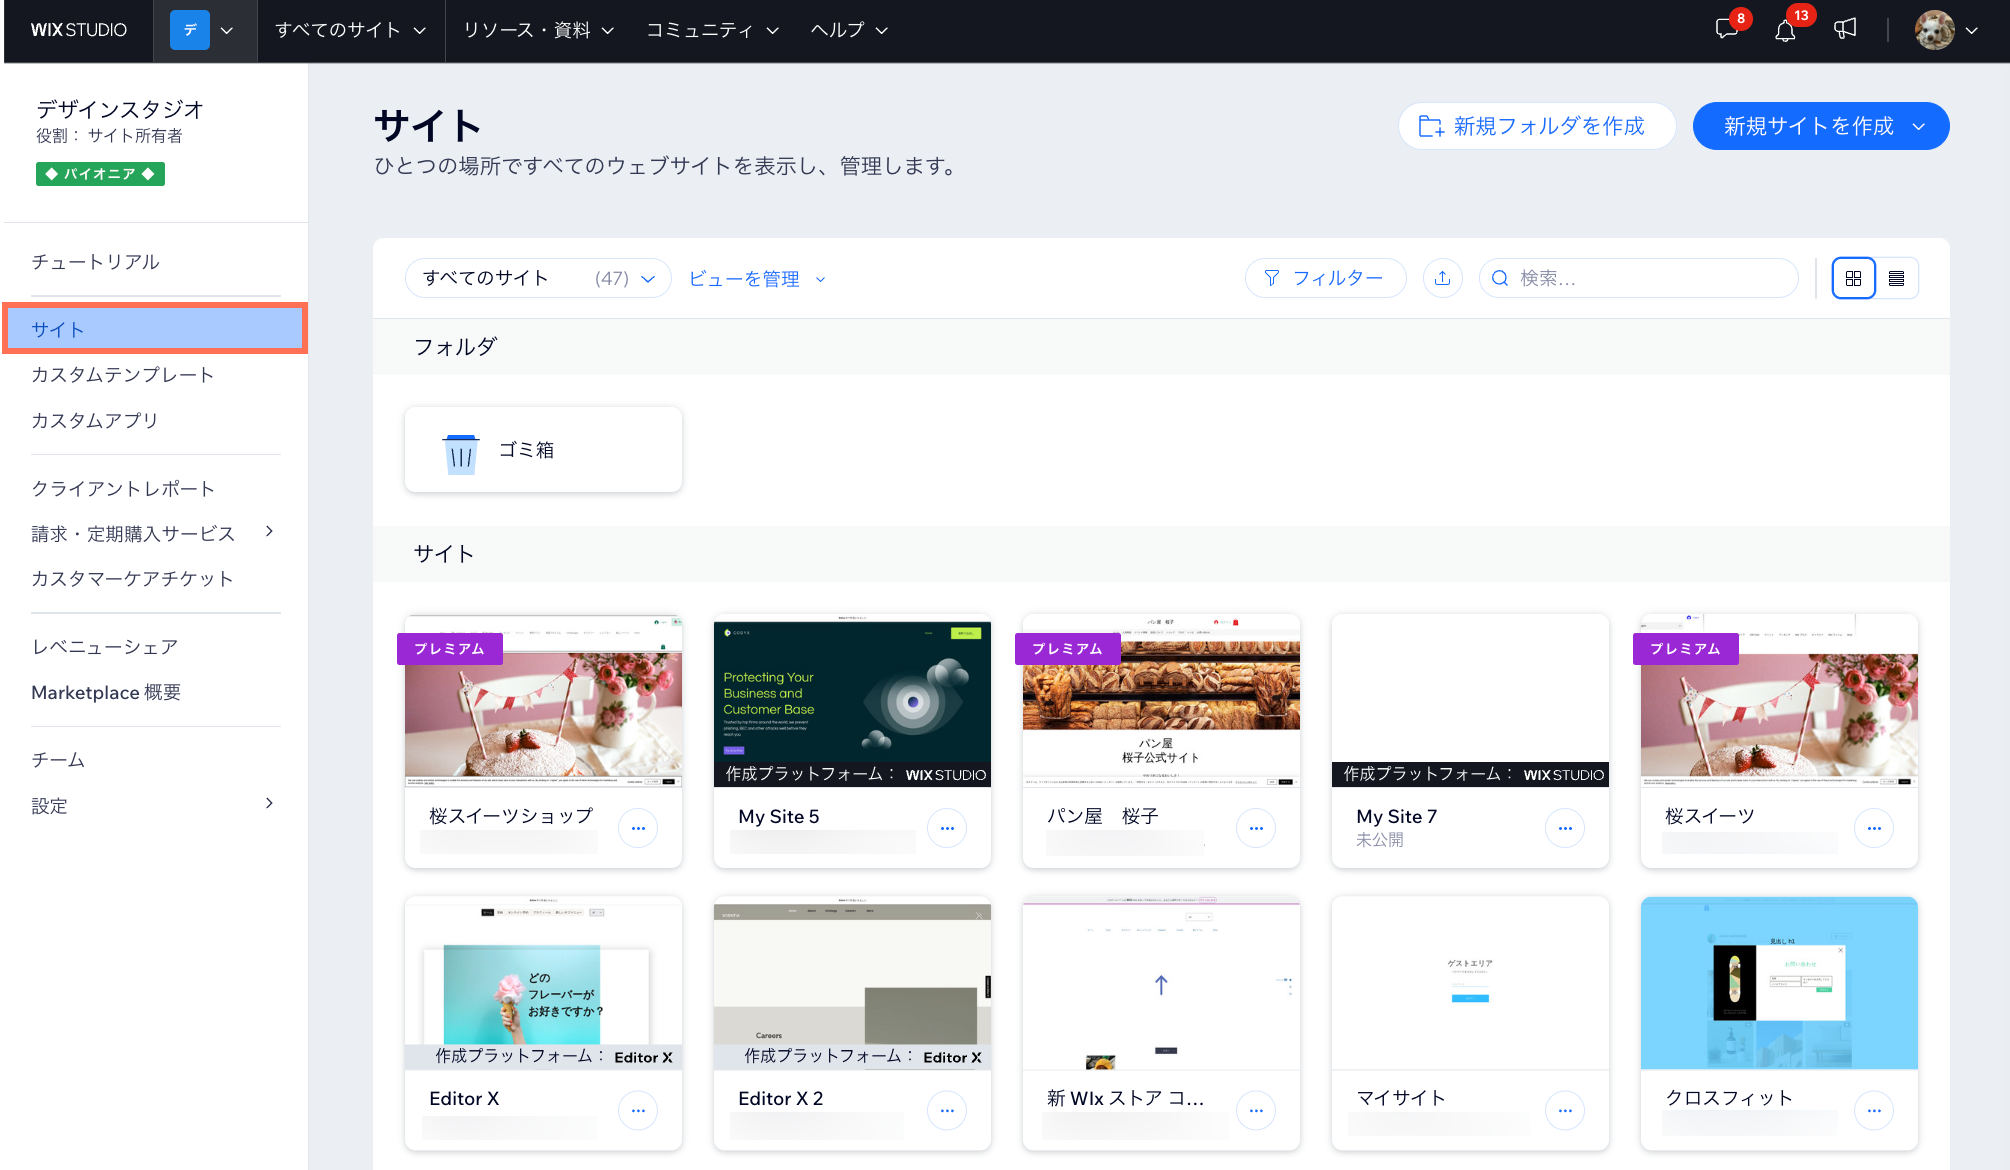Switch to grid view layout
Screen dimensions: 2010x1170
(1853, 278)
